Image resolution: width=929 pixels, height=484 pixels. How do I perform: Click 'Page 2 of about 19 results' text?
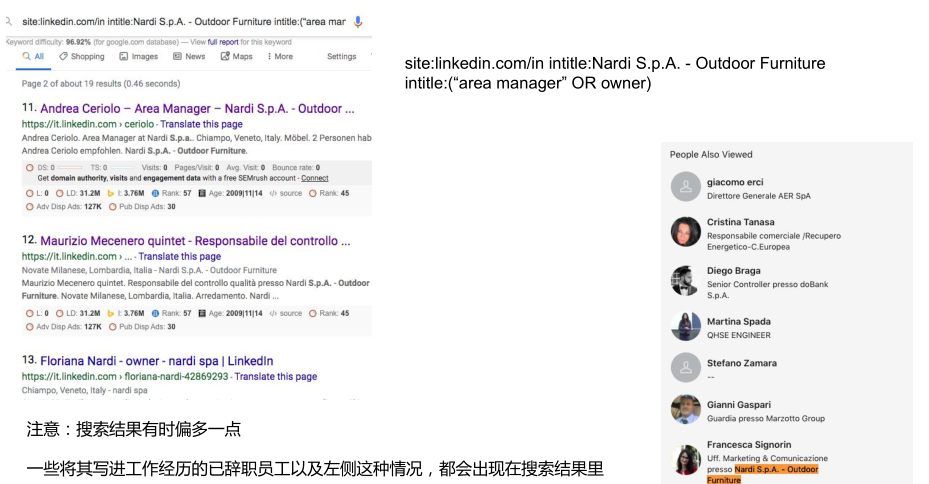[101, 84]
